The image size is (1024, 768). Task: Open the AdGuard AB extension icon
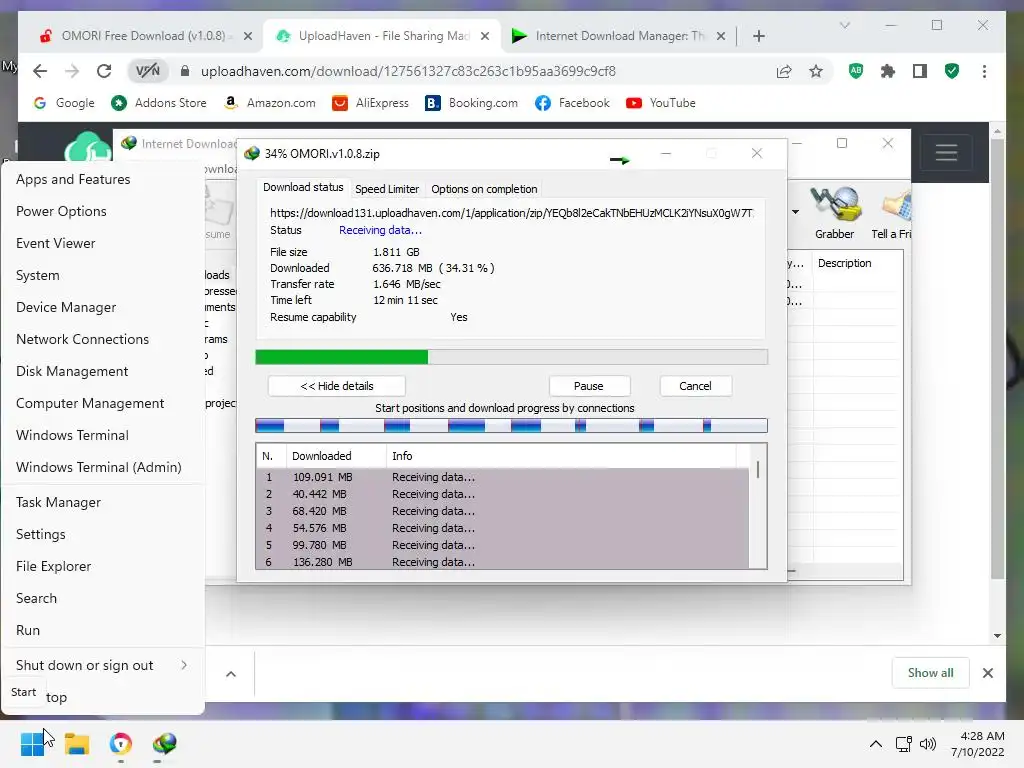click(856, 71)
